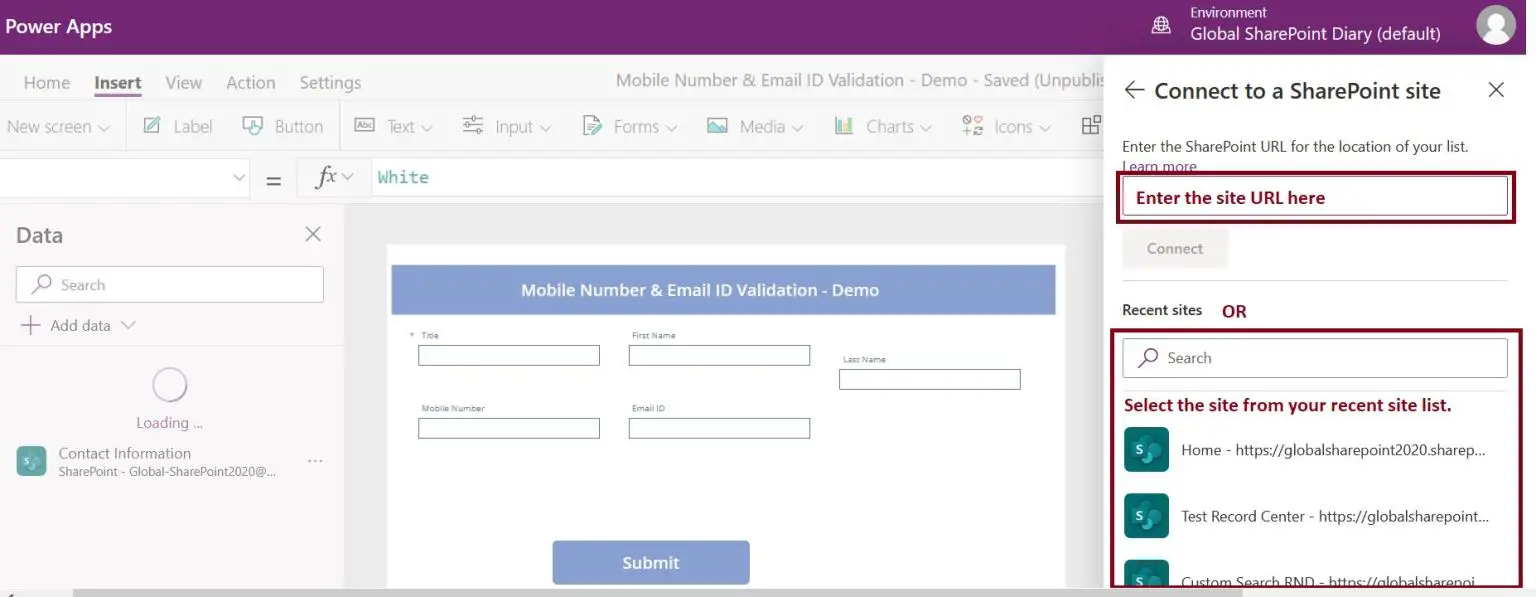1536x597 pixels.
Task: Open the account avatar in the top bar
Action: [1496, 26]
